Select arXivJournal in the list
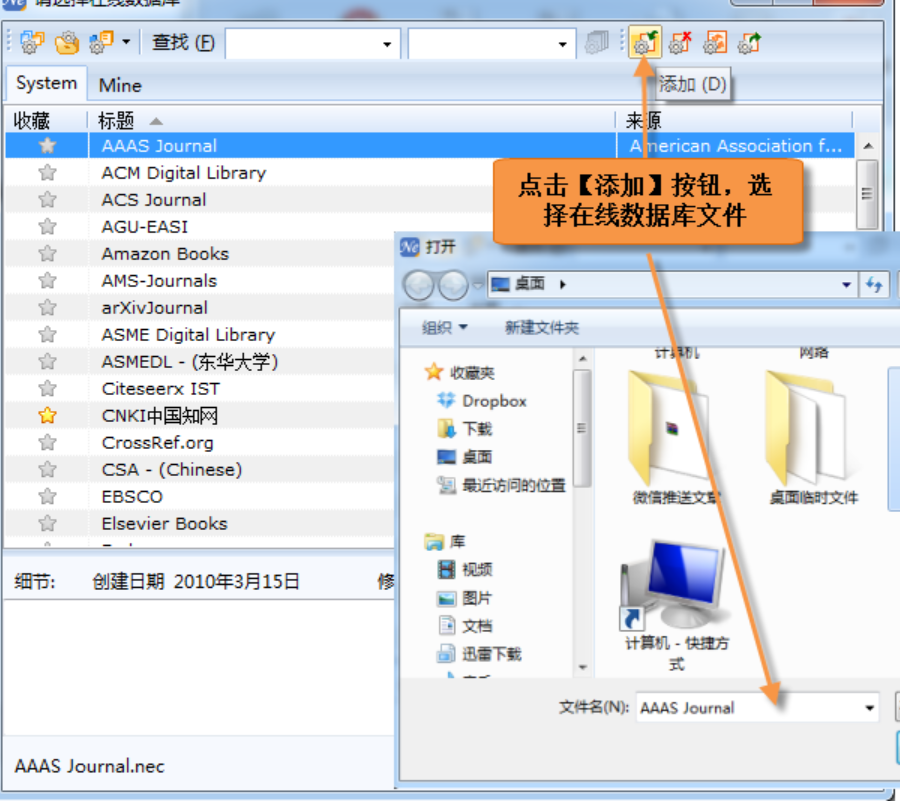 154,308
